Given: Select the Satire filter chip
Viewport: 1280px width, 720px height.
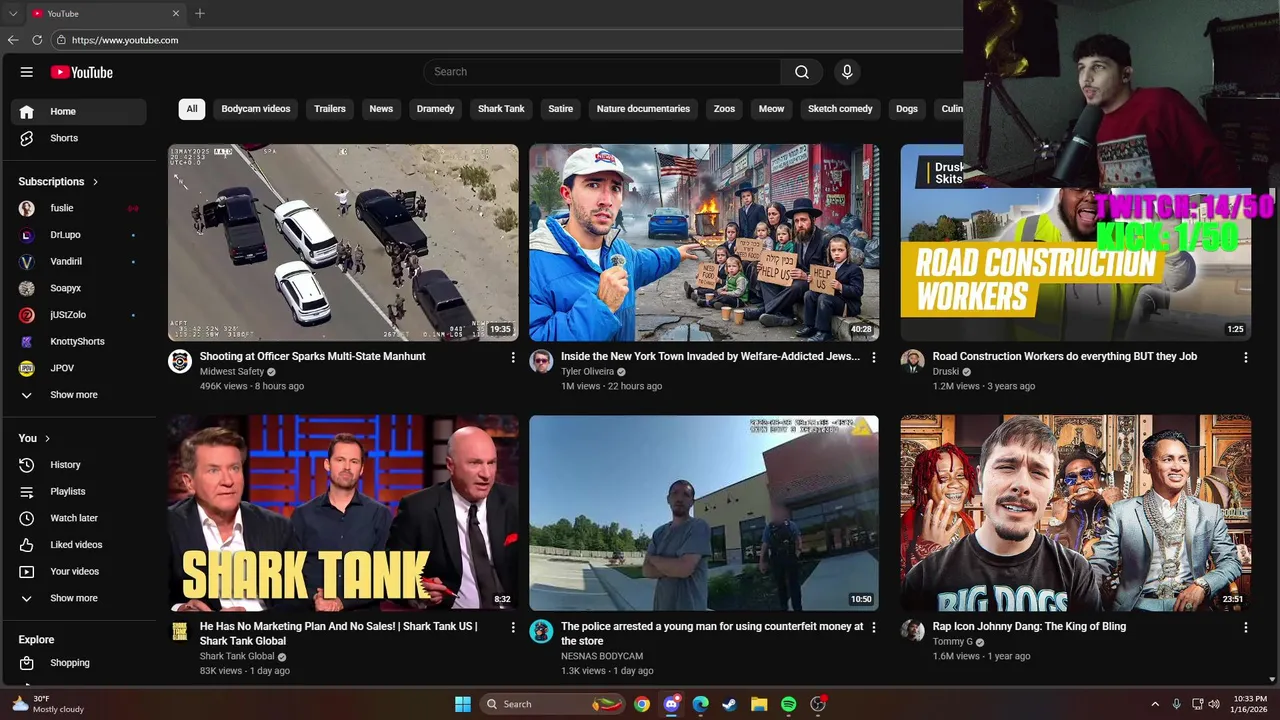Looking at the screenshot, I should [x=561, y=109].
